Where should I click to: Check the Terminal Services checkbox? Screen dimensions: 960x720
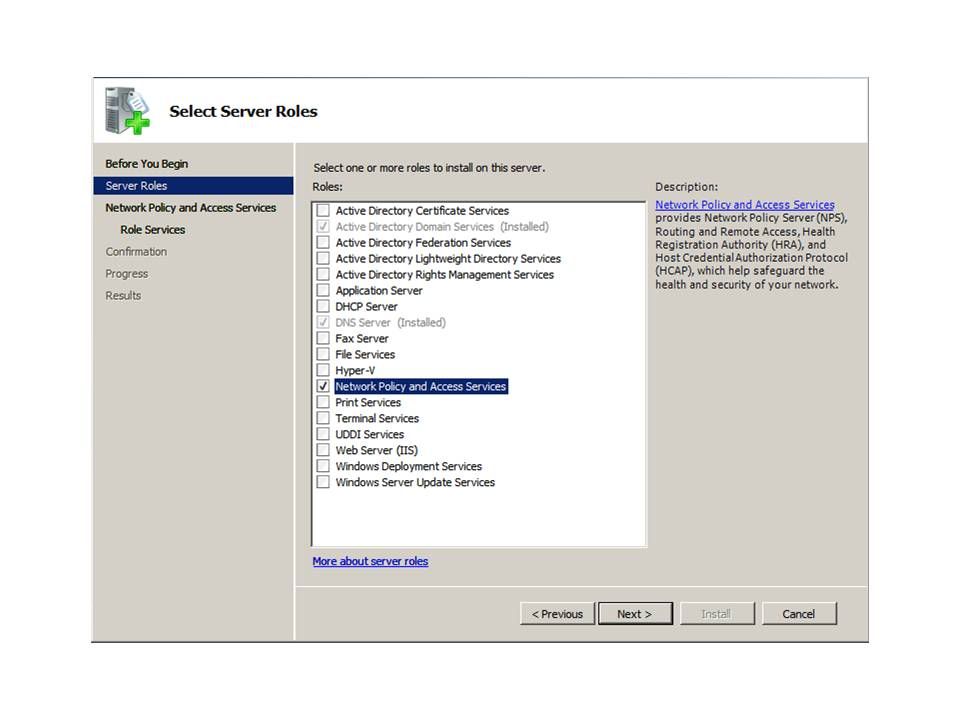(x=323, y=418)
